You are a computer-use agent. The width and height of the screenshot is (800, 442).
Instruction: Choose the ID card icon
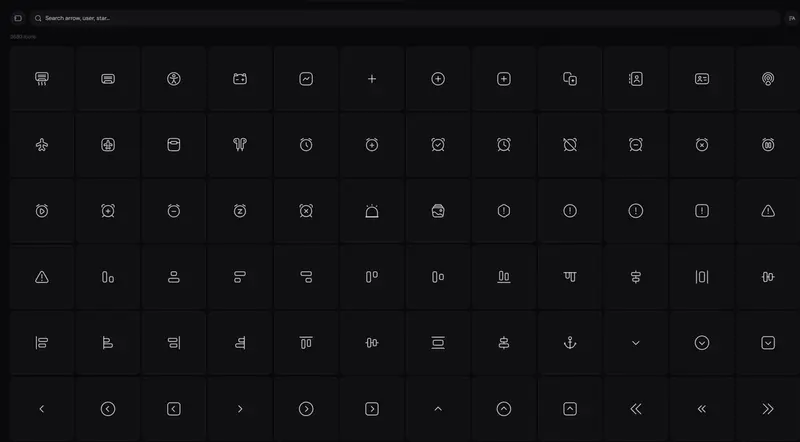(702, 79)
